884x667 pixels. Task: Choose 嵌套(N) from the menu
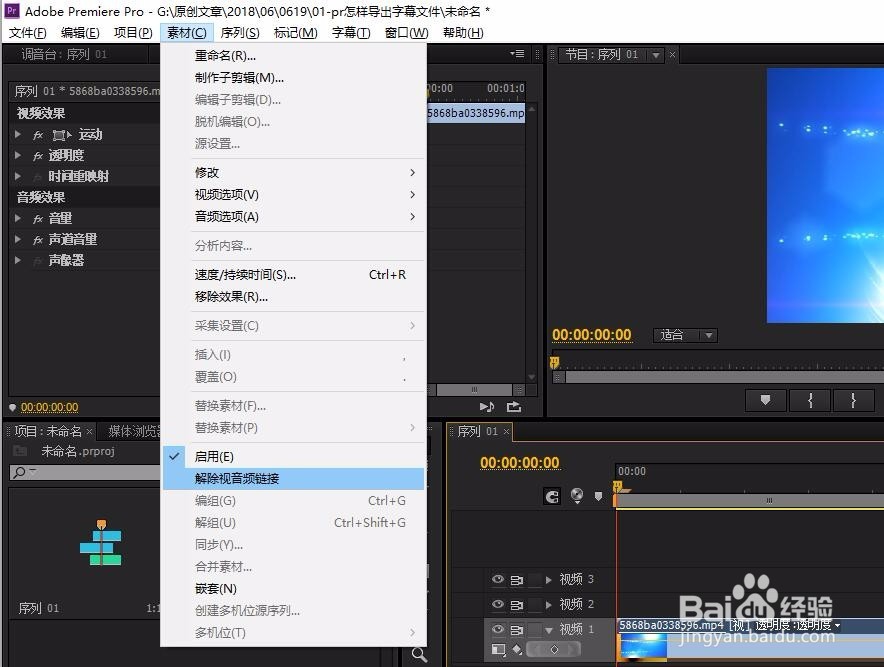tap(293, 589)
